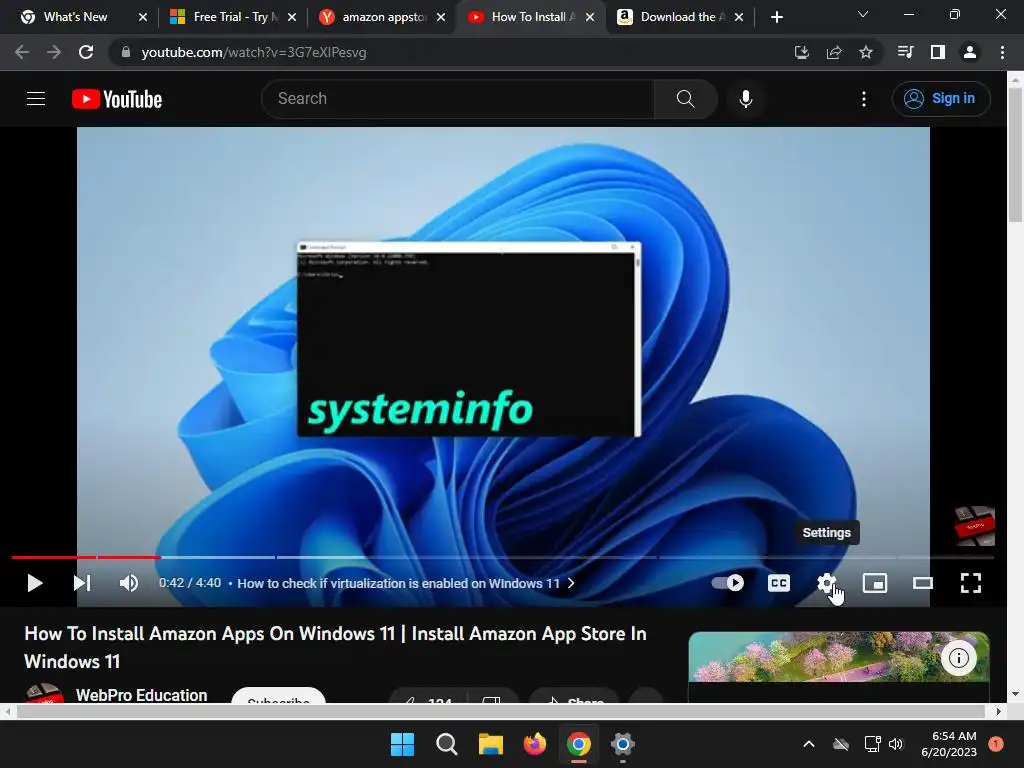Bookmark this page with star

click(865, 52)
